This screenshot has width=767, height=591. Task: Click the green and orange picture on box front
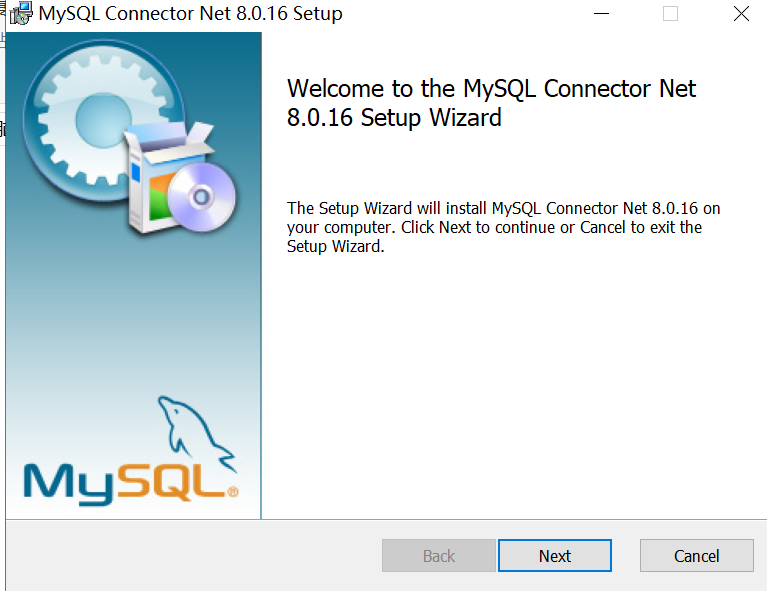pos(159,196)
